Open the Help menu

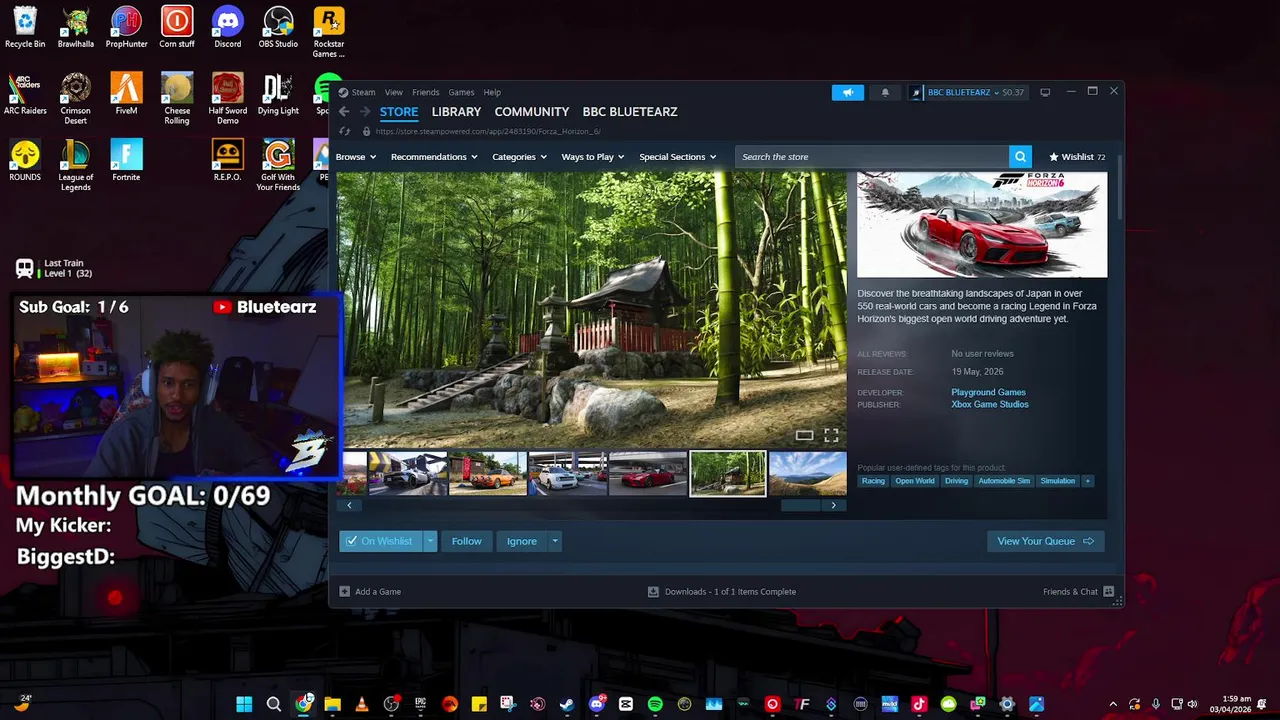point(492,92)
